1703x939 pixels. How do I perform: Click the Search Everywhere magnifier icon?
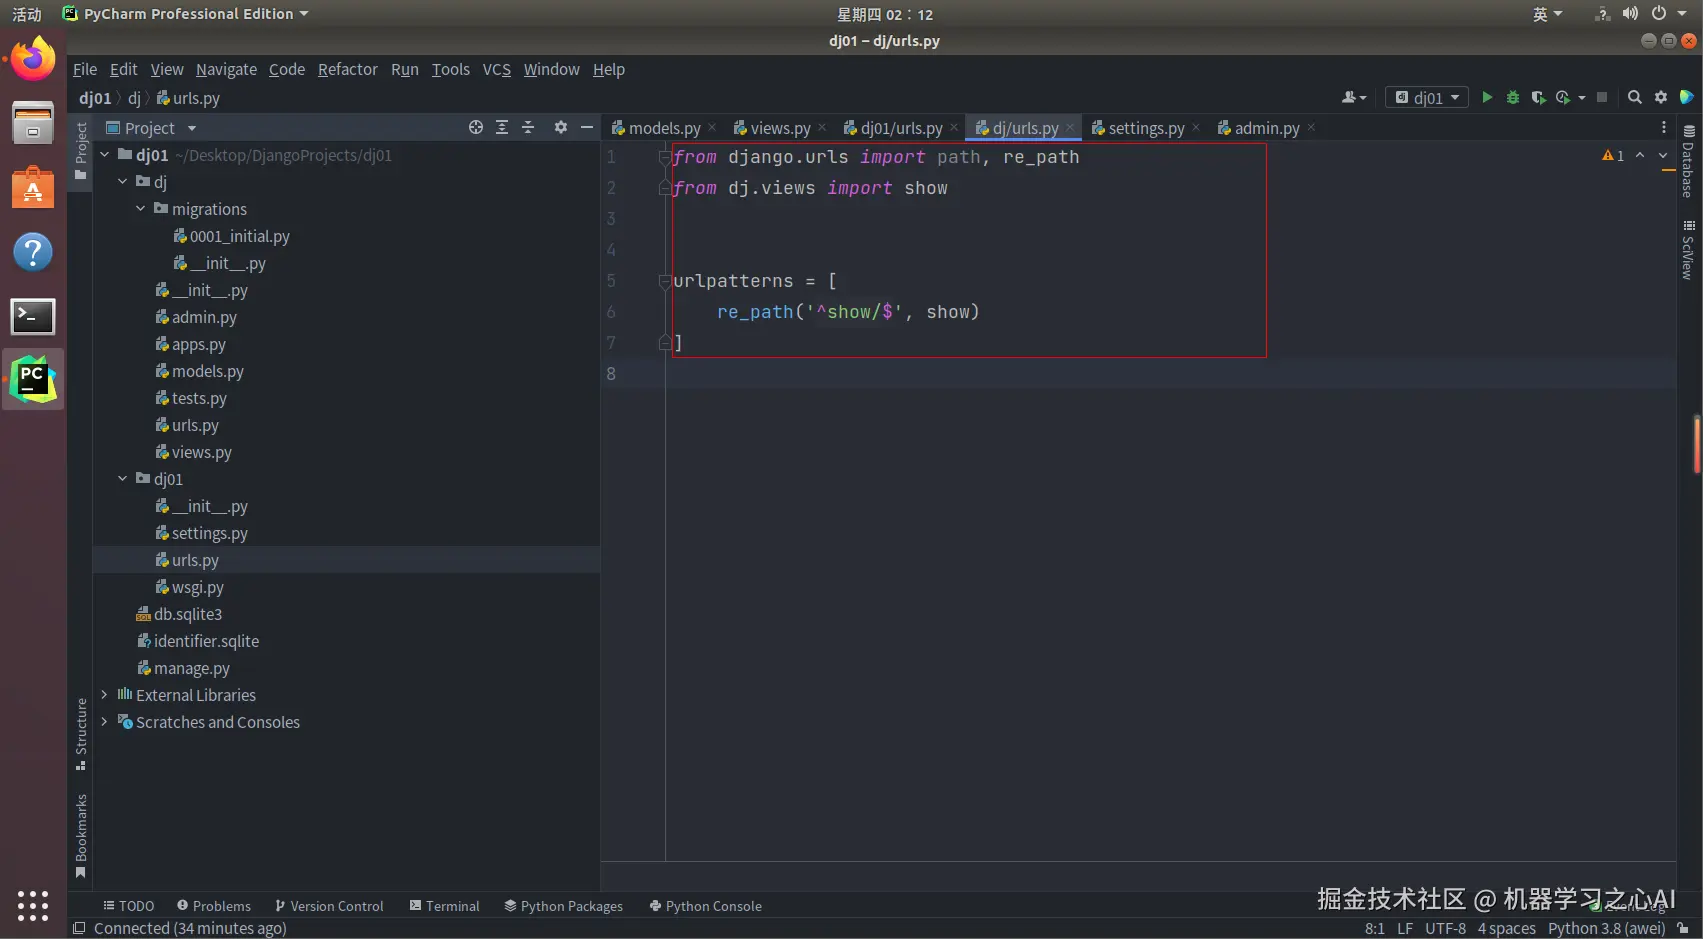coord(1634,97)
